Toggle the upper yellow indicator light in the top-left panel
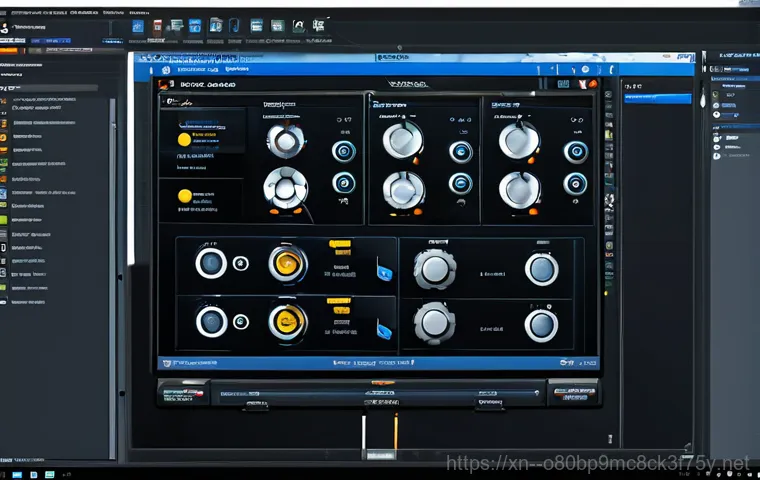Viewport: 760px width, 480px height. 184,140
